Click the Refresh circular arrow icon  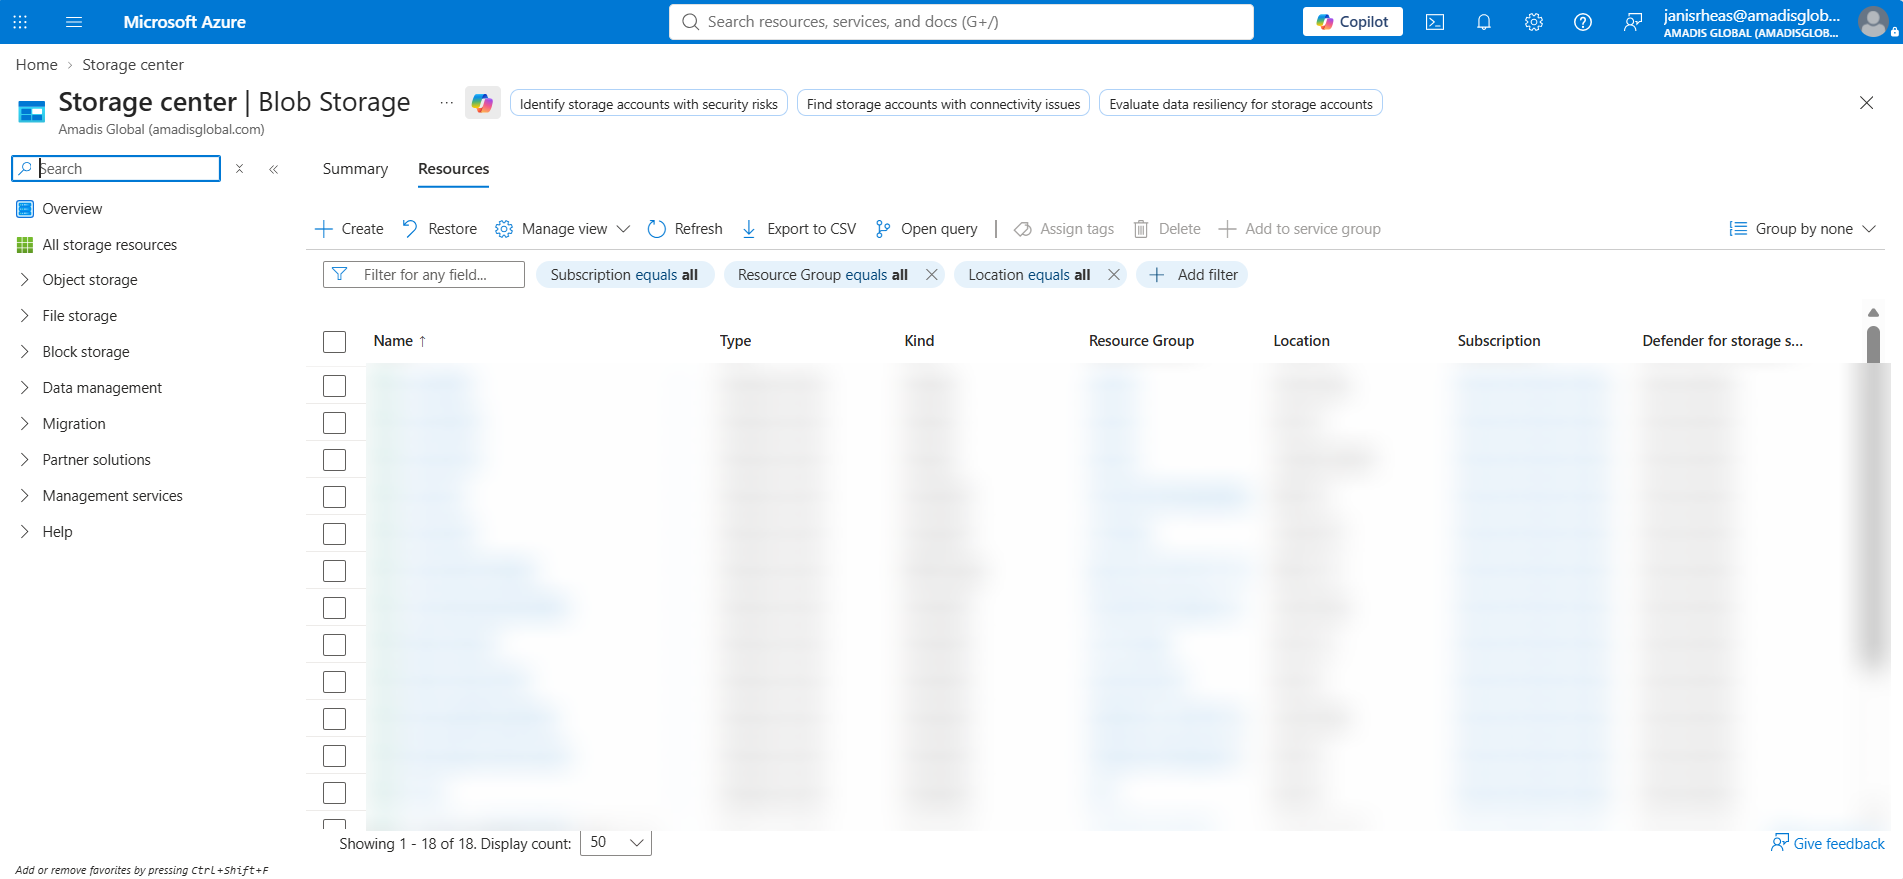(x=657, y=229)
